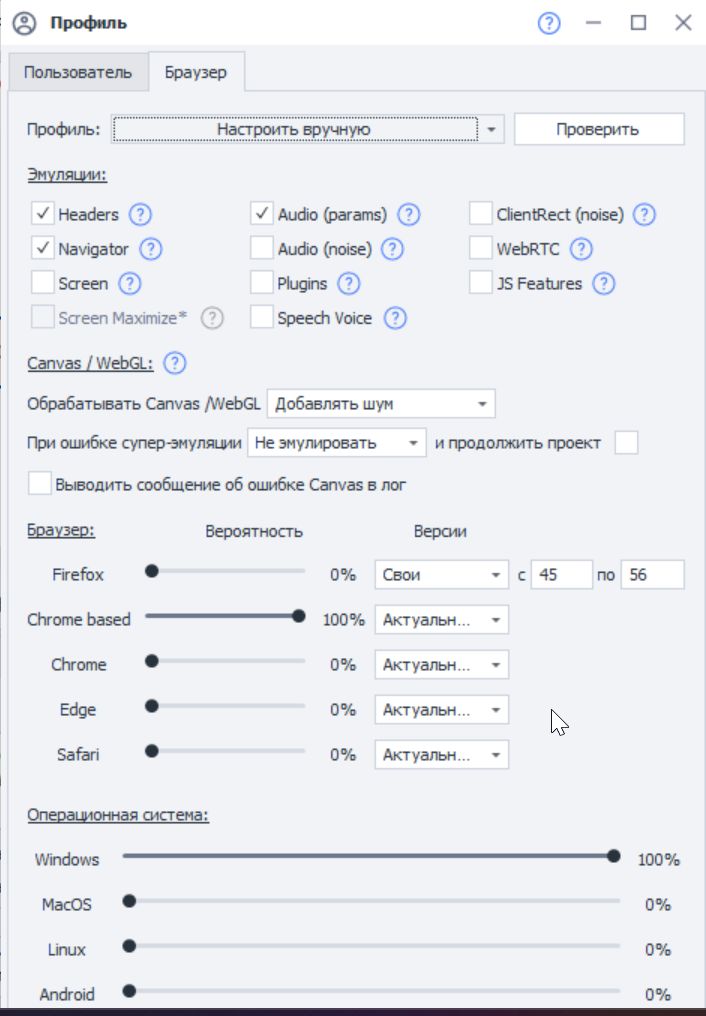Click the Firefox minimum version field
Viewport: 706px width, 1016px height.
tap(561, 575)
